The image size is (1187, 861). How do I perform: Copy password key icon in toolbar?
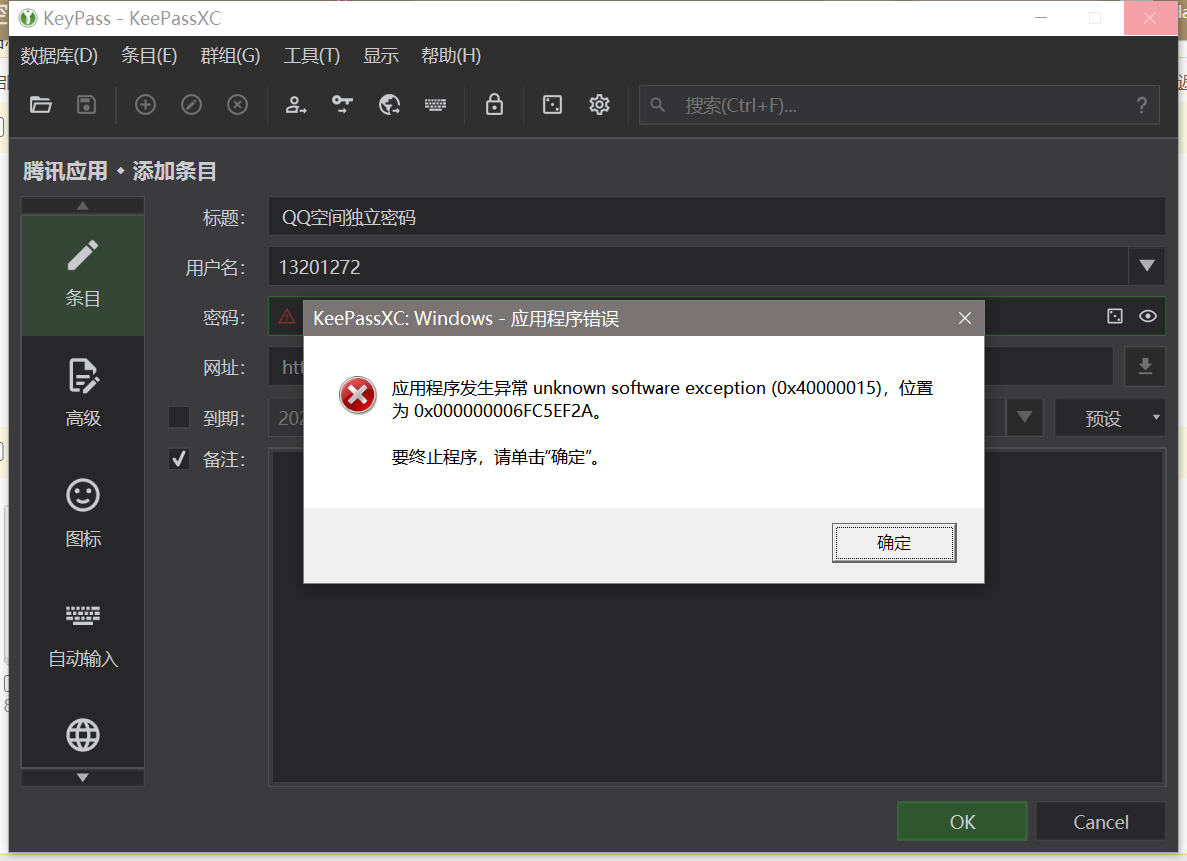click(342, 105)
